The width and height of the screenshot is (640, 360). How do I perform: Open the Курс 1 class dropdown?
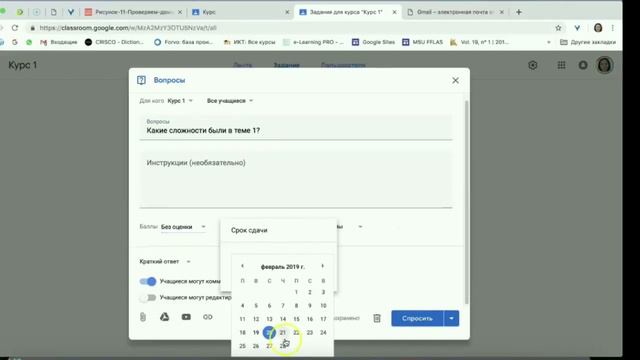180,101
